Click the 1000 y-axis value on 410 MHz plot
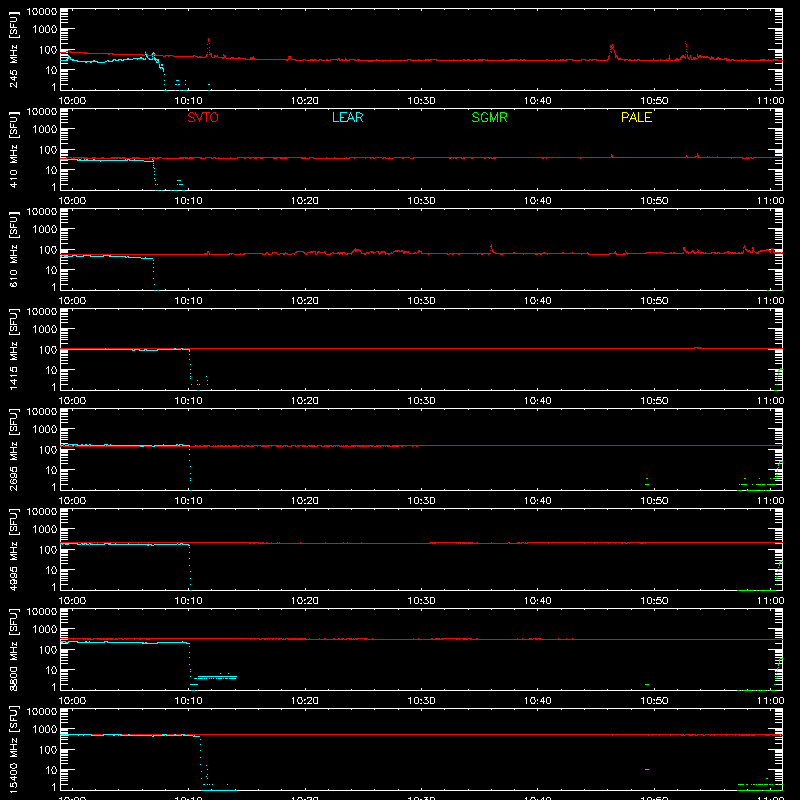800x800 pixels. 45,129
